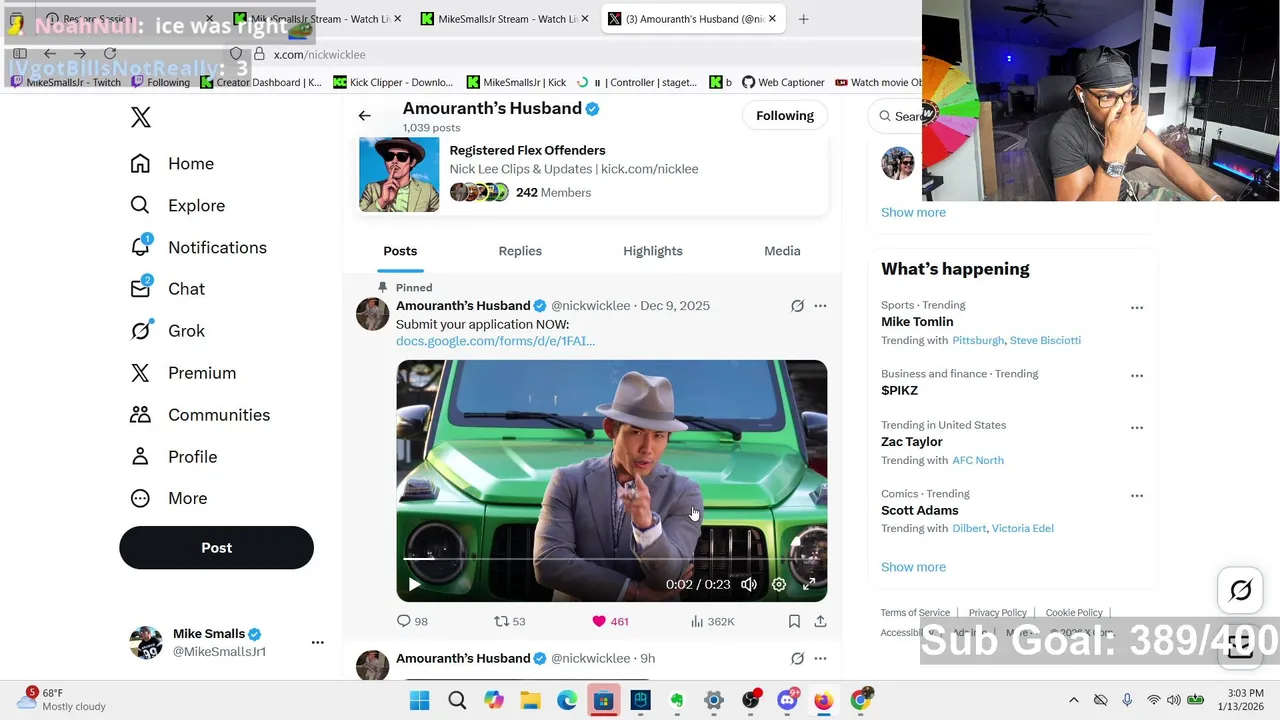Open the AFC North trending link

[x=978, y=461]
